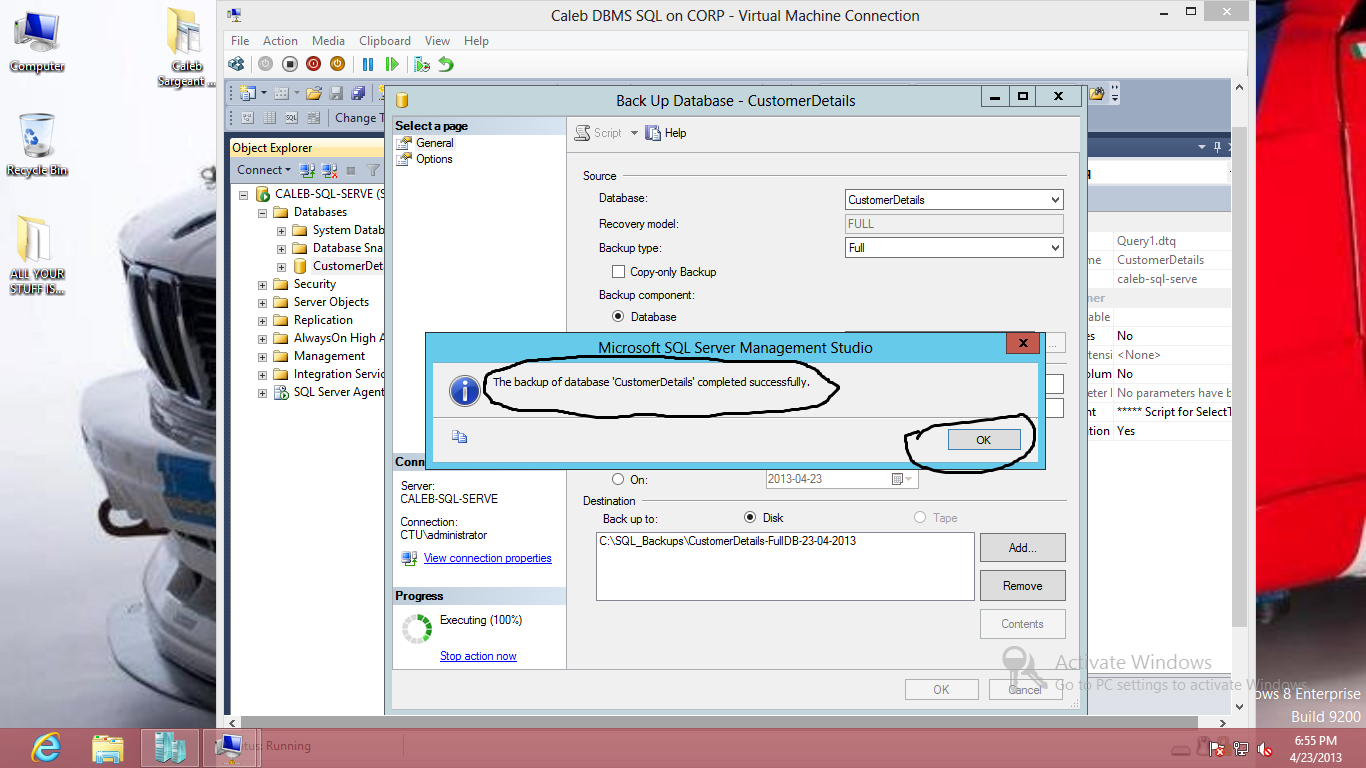Click the Add... destination button

coord(1022,548)
